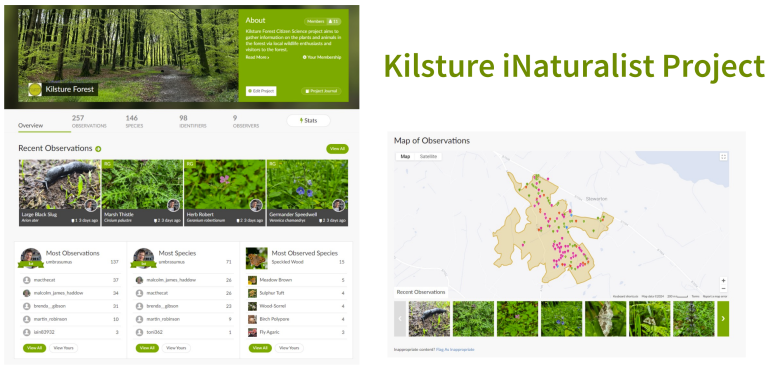The image size is (768, 370).
Task: Click the Edit Project button
Action: (x=261, y=91)
